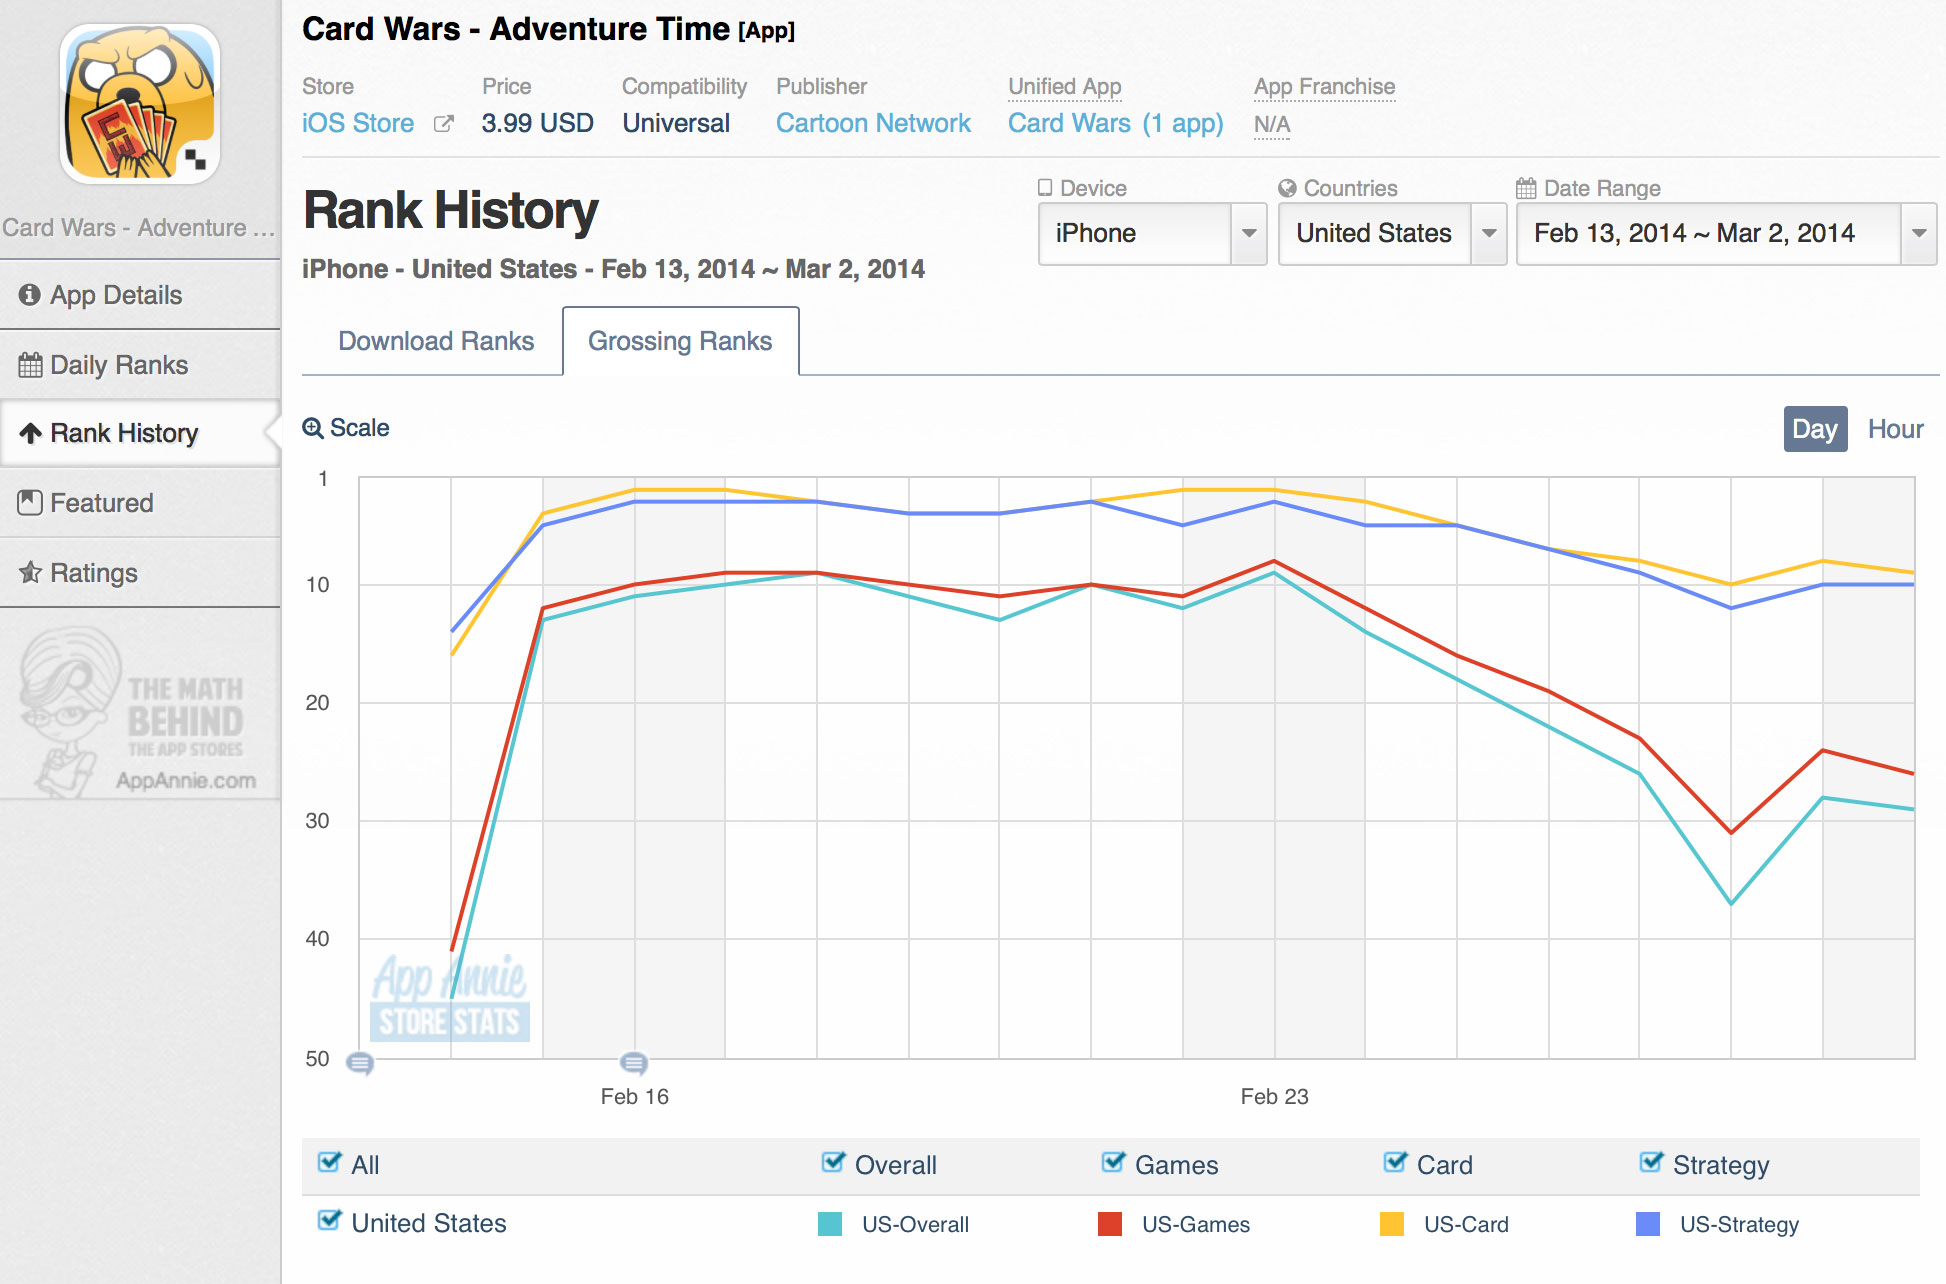Viewport: 1946px width, 1284px height.
Task: Toggle the United States checkbox
Action: point(329,1220)
